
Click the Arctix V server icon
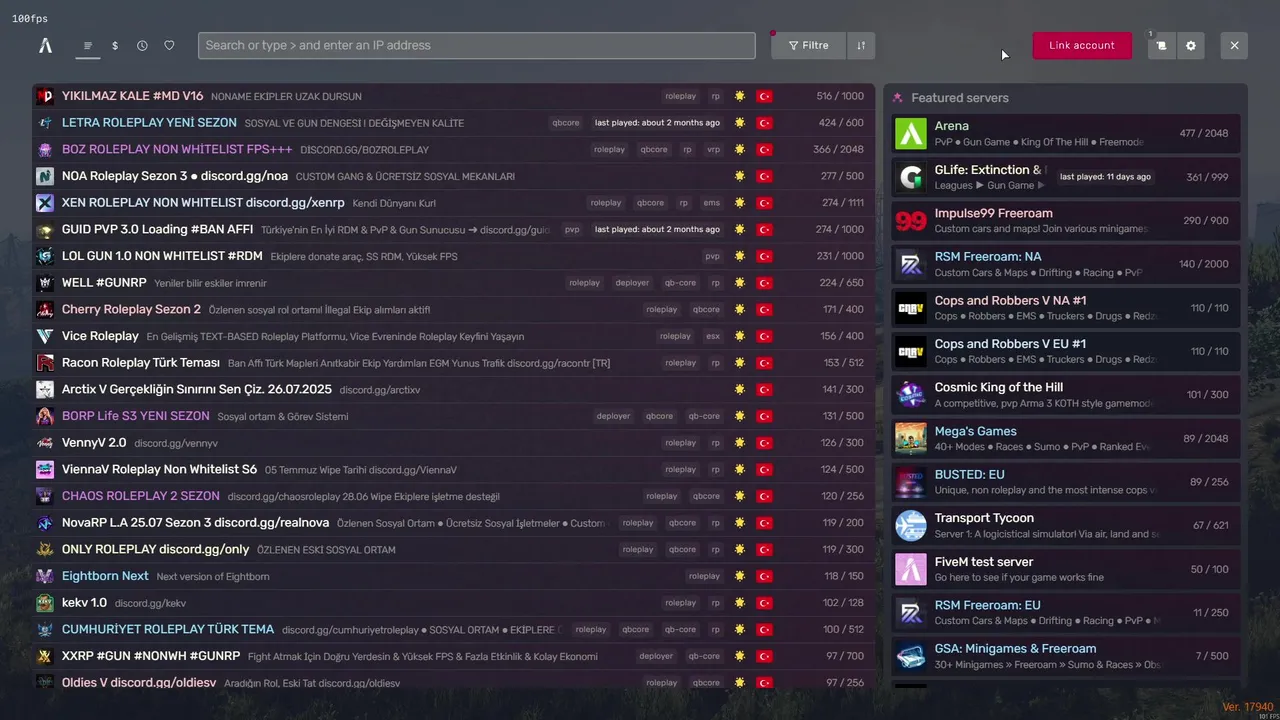coord(45,389)
